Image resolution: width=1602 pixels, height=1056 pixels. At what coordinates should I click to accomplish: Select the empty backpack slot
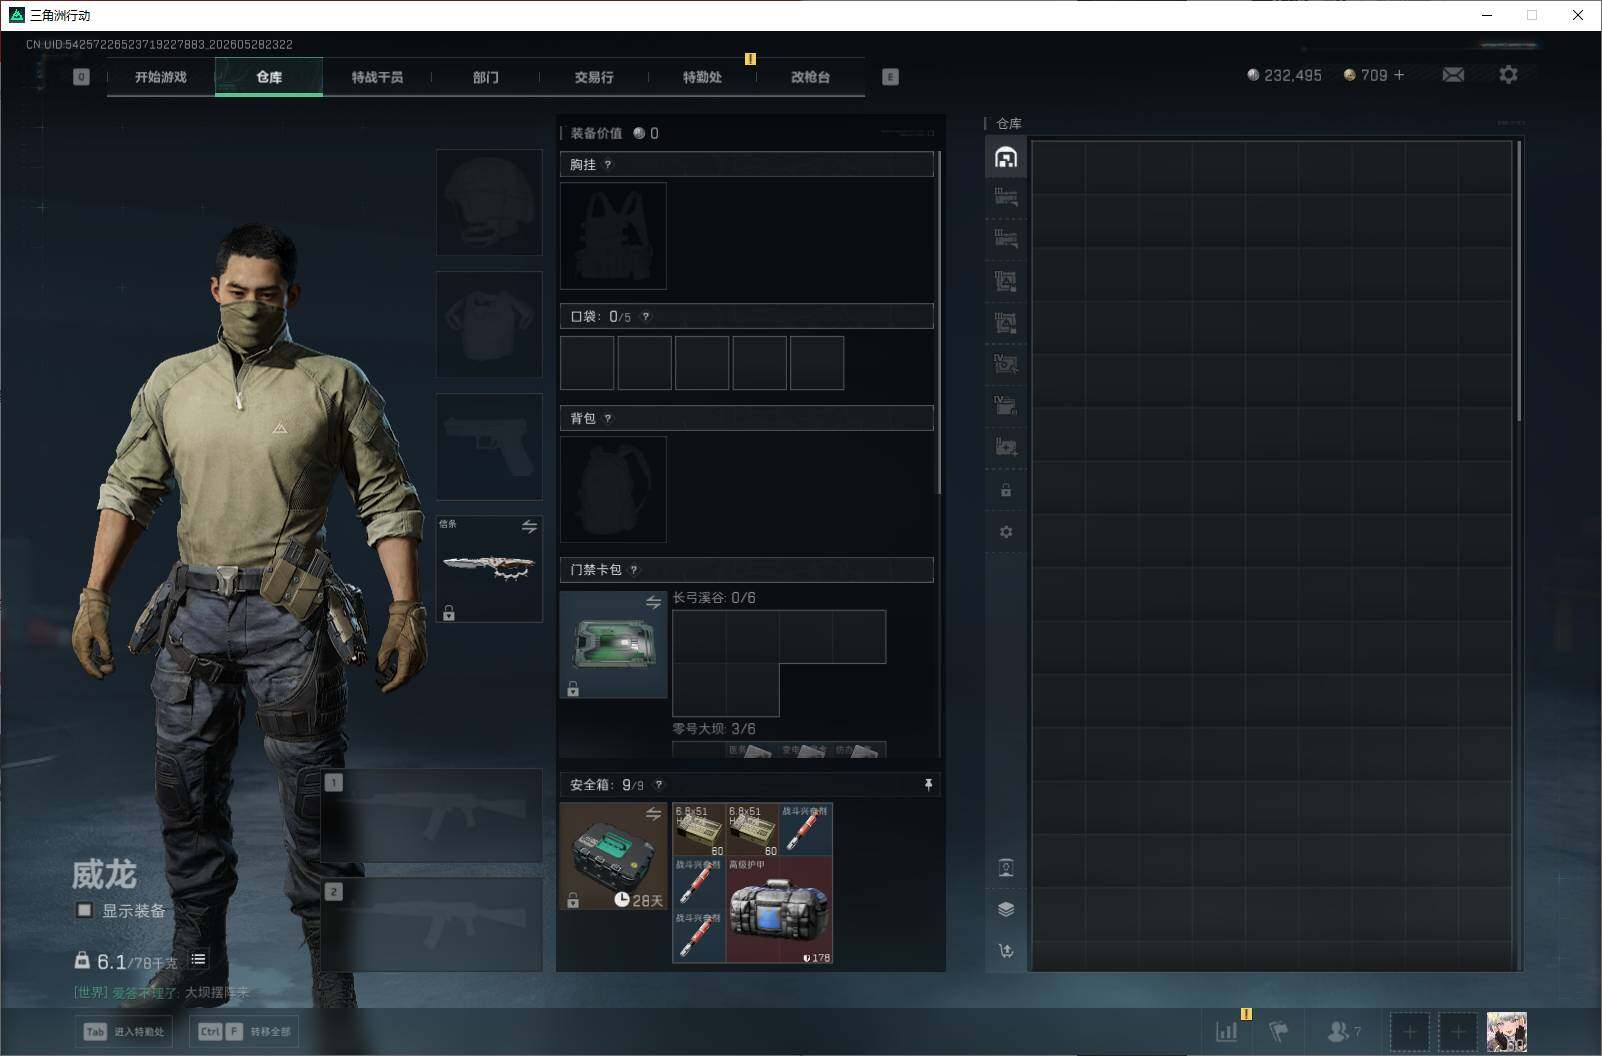pyautogui.click(x=613, y=490)
